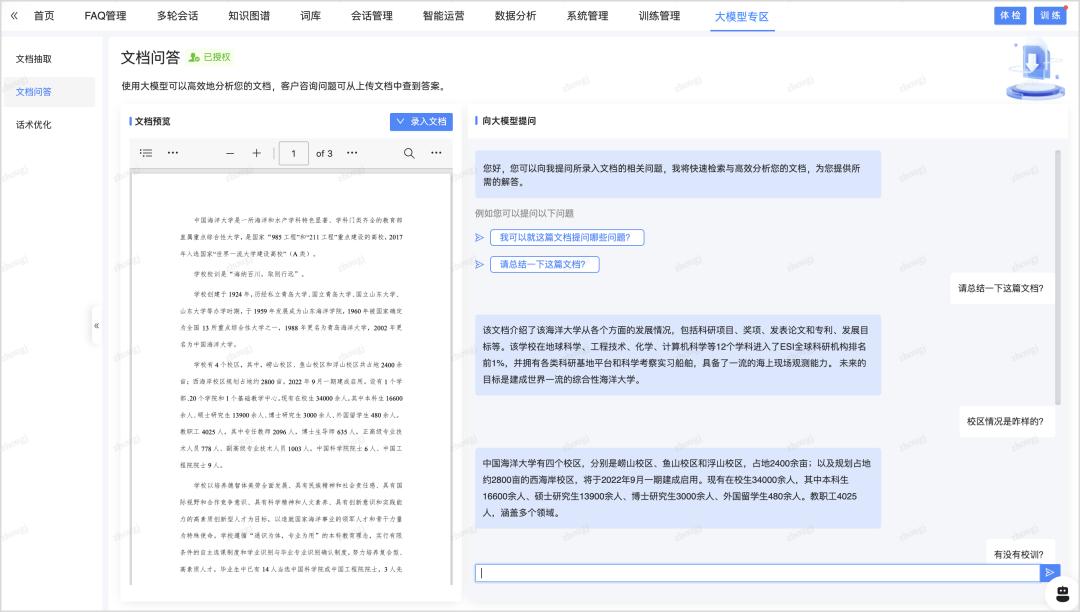The height and width of the screenshot is (612, 1080).
Task: Toggle the PDF sidebar outline list icon
Action: 146,153
